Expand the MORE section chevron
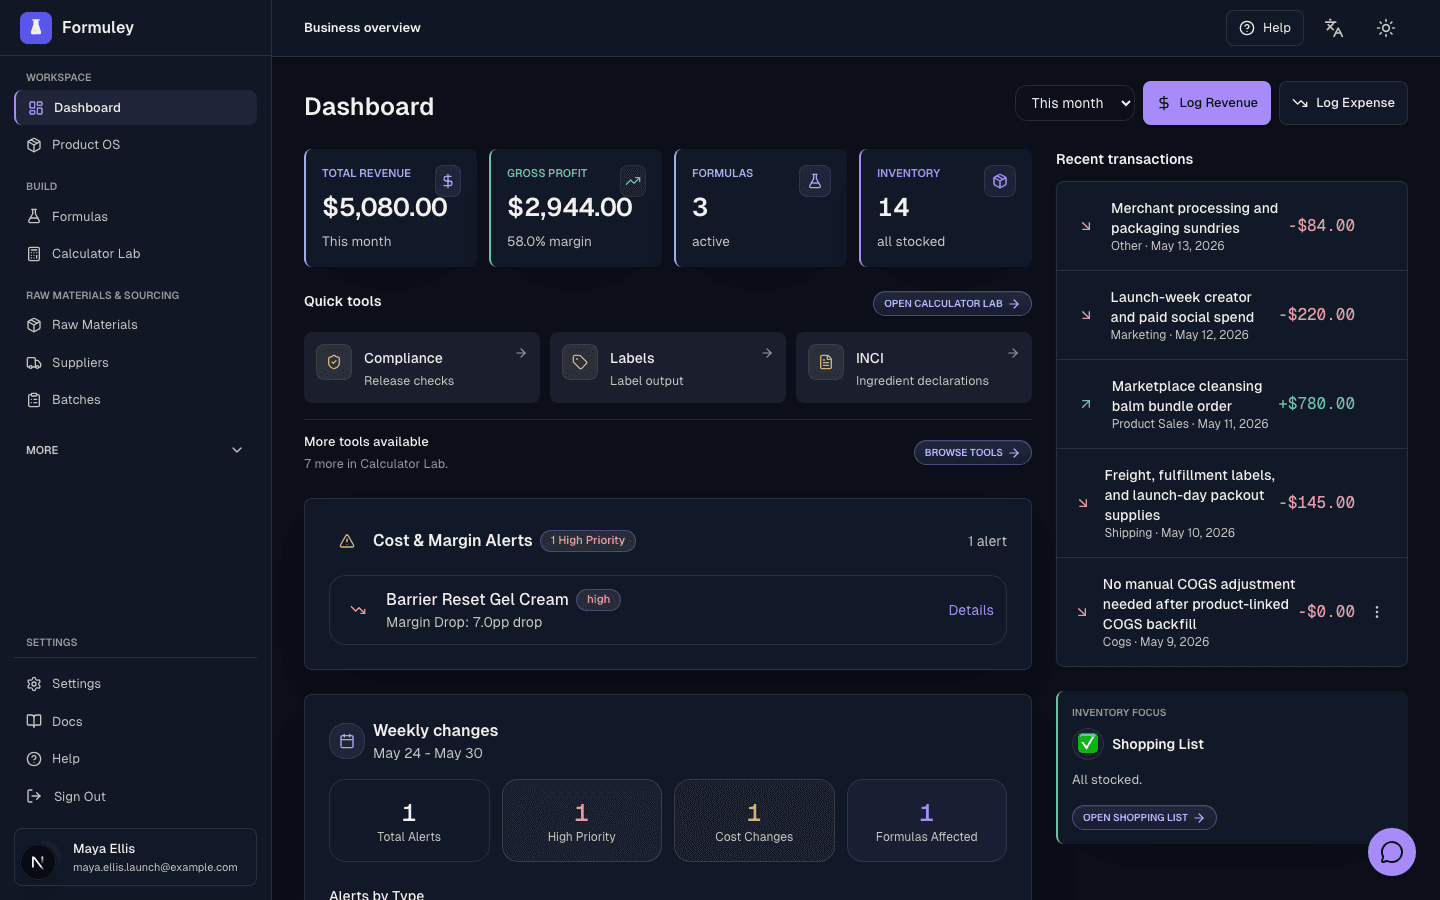The height and width of the screenshot is (900, 1440). 237,450
